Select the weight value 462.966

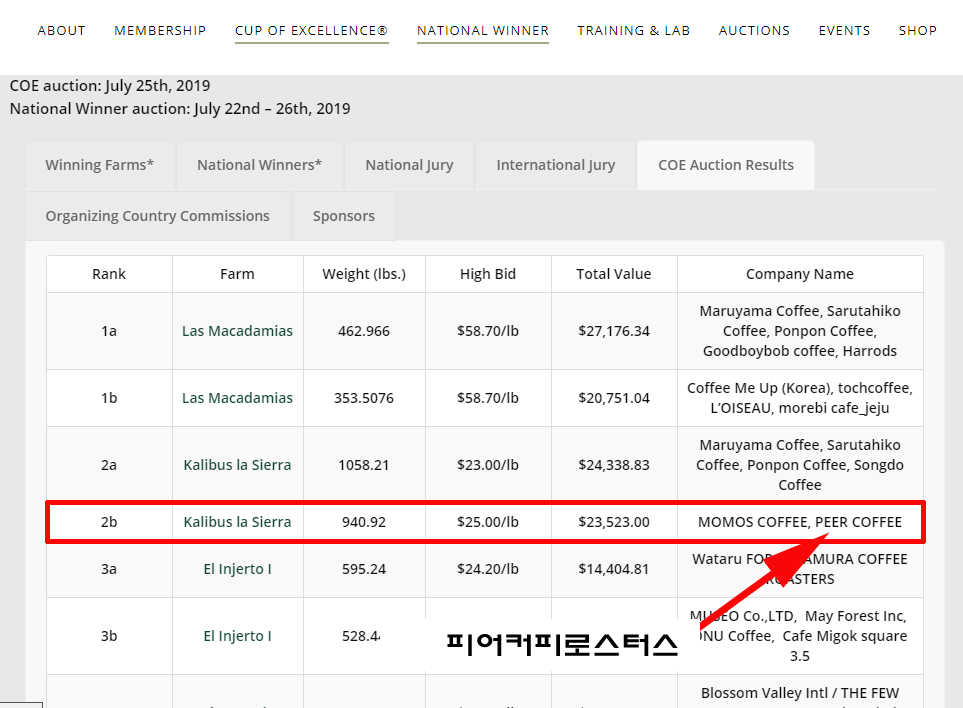364,331
